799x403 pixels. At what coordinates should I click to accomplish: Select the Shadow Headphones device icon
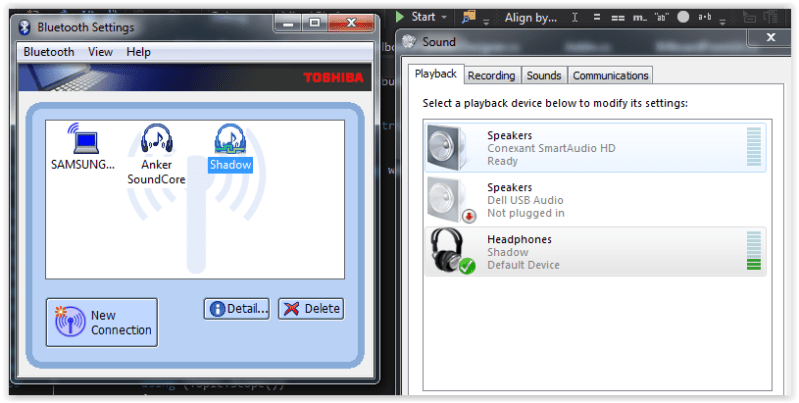(448, 250)
